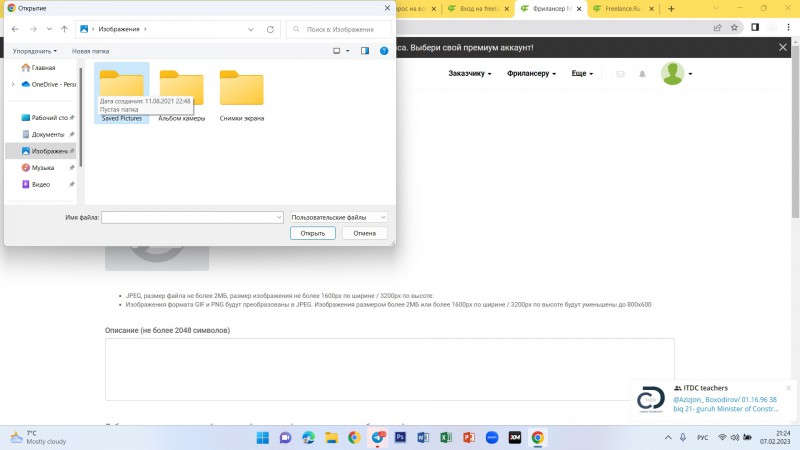Screen dimensions: 800x450
Task: Go back in the file dialog
Action: 15,29
